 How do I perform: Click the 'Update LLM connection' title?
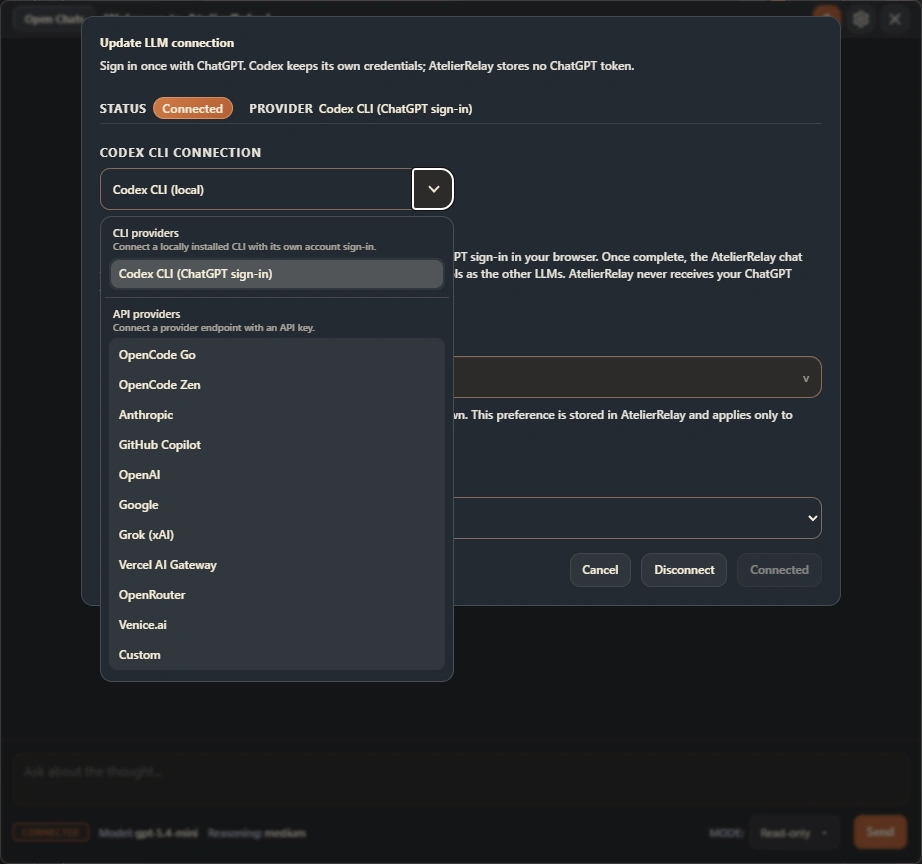(x=167, y=43)
